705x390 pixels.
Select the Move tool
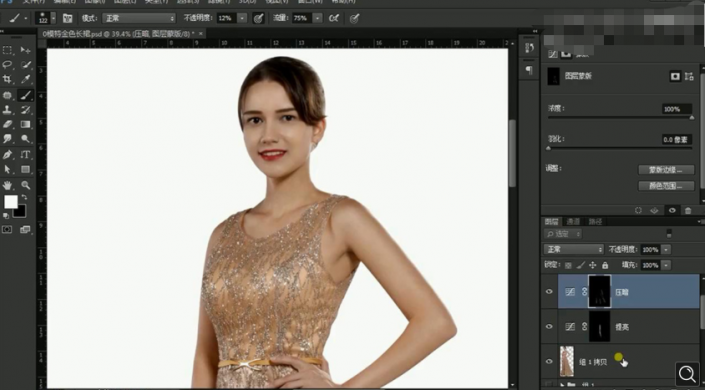tap(26, 50)
